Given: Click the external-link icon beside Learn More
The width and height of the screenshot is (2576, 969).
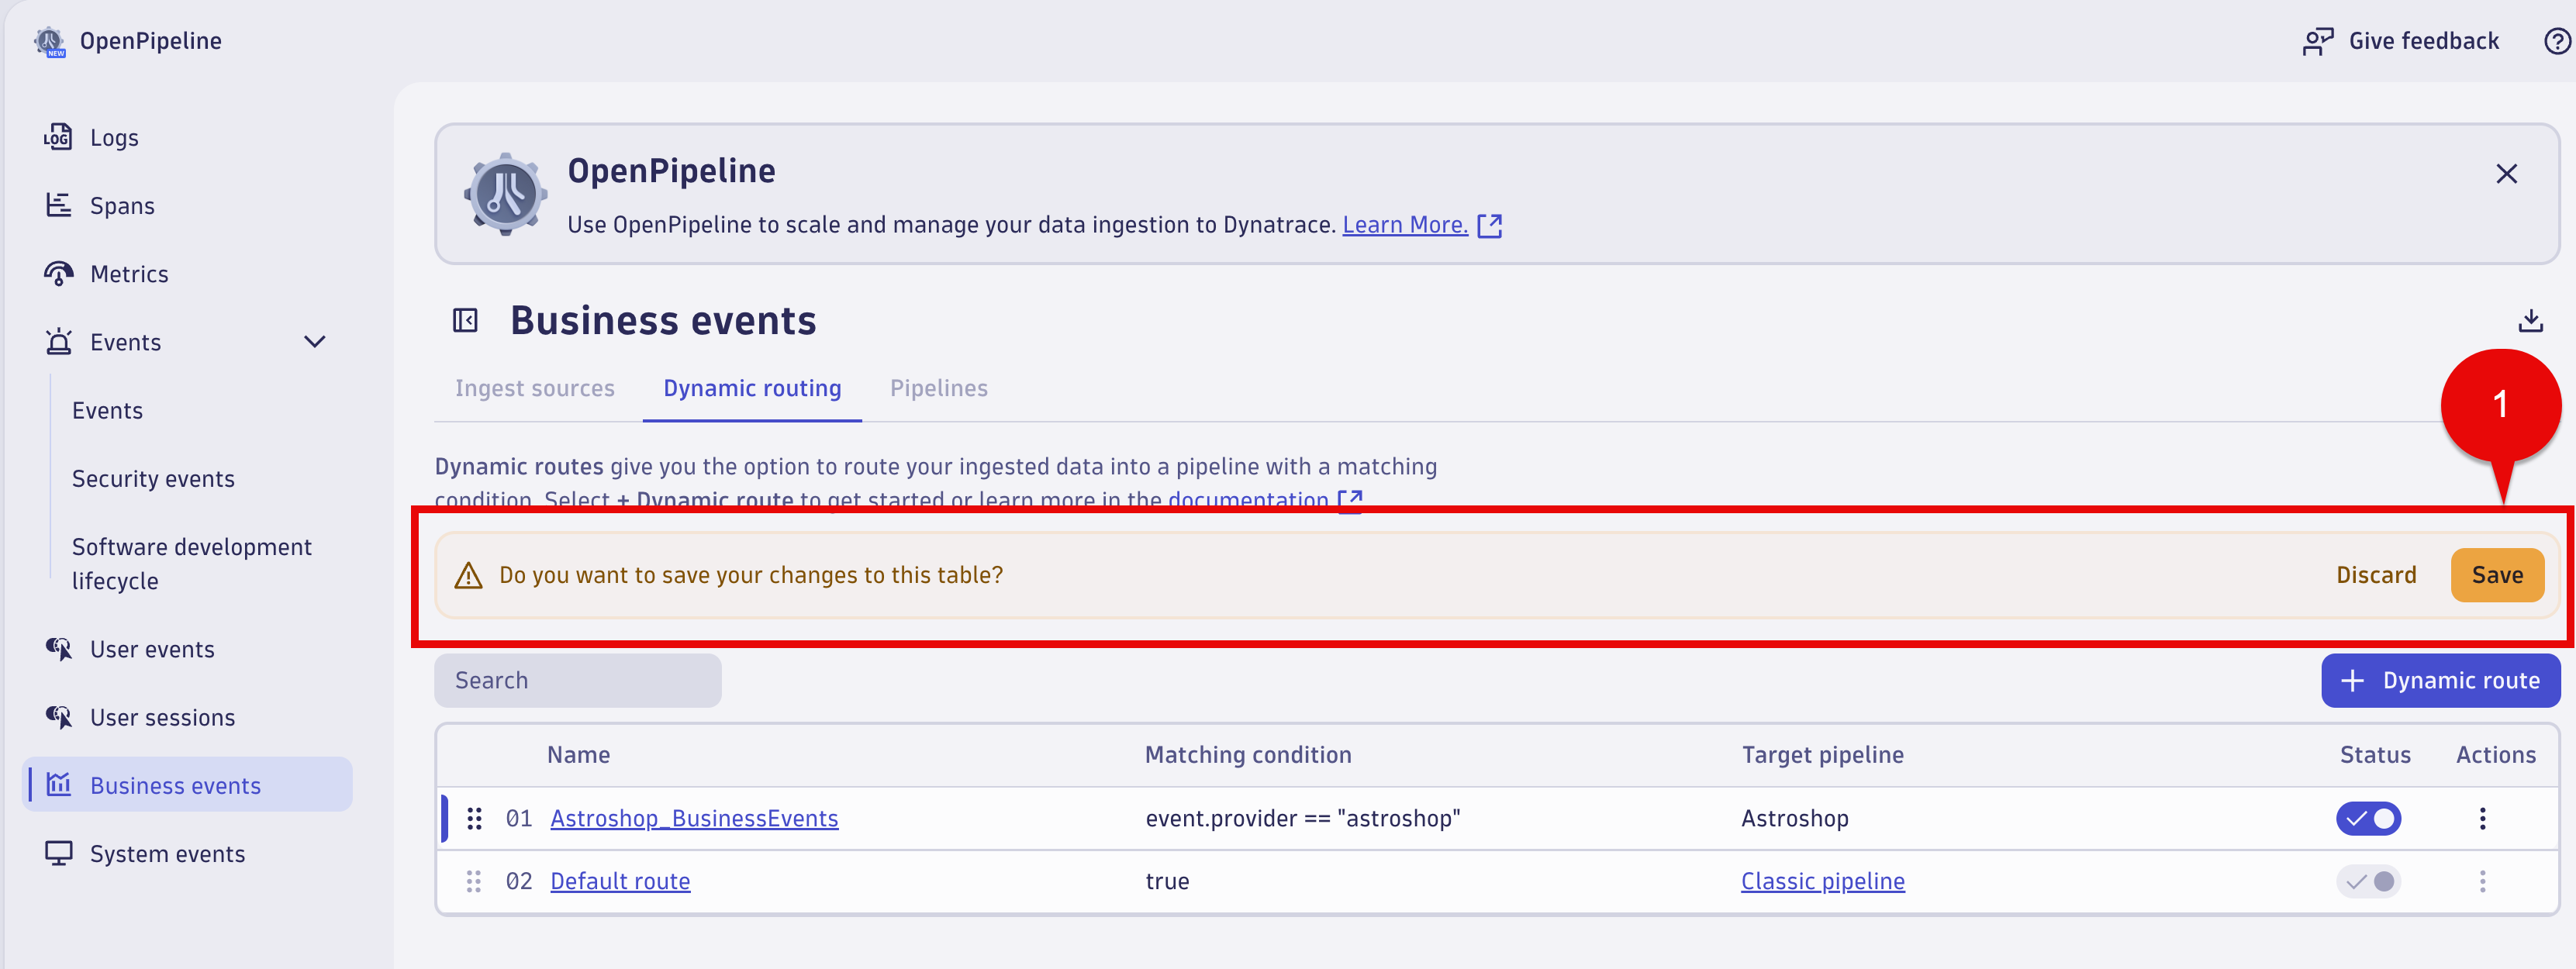Looking at the screenshot, I should tap(1489, 225).
